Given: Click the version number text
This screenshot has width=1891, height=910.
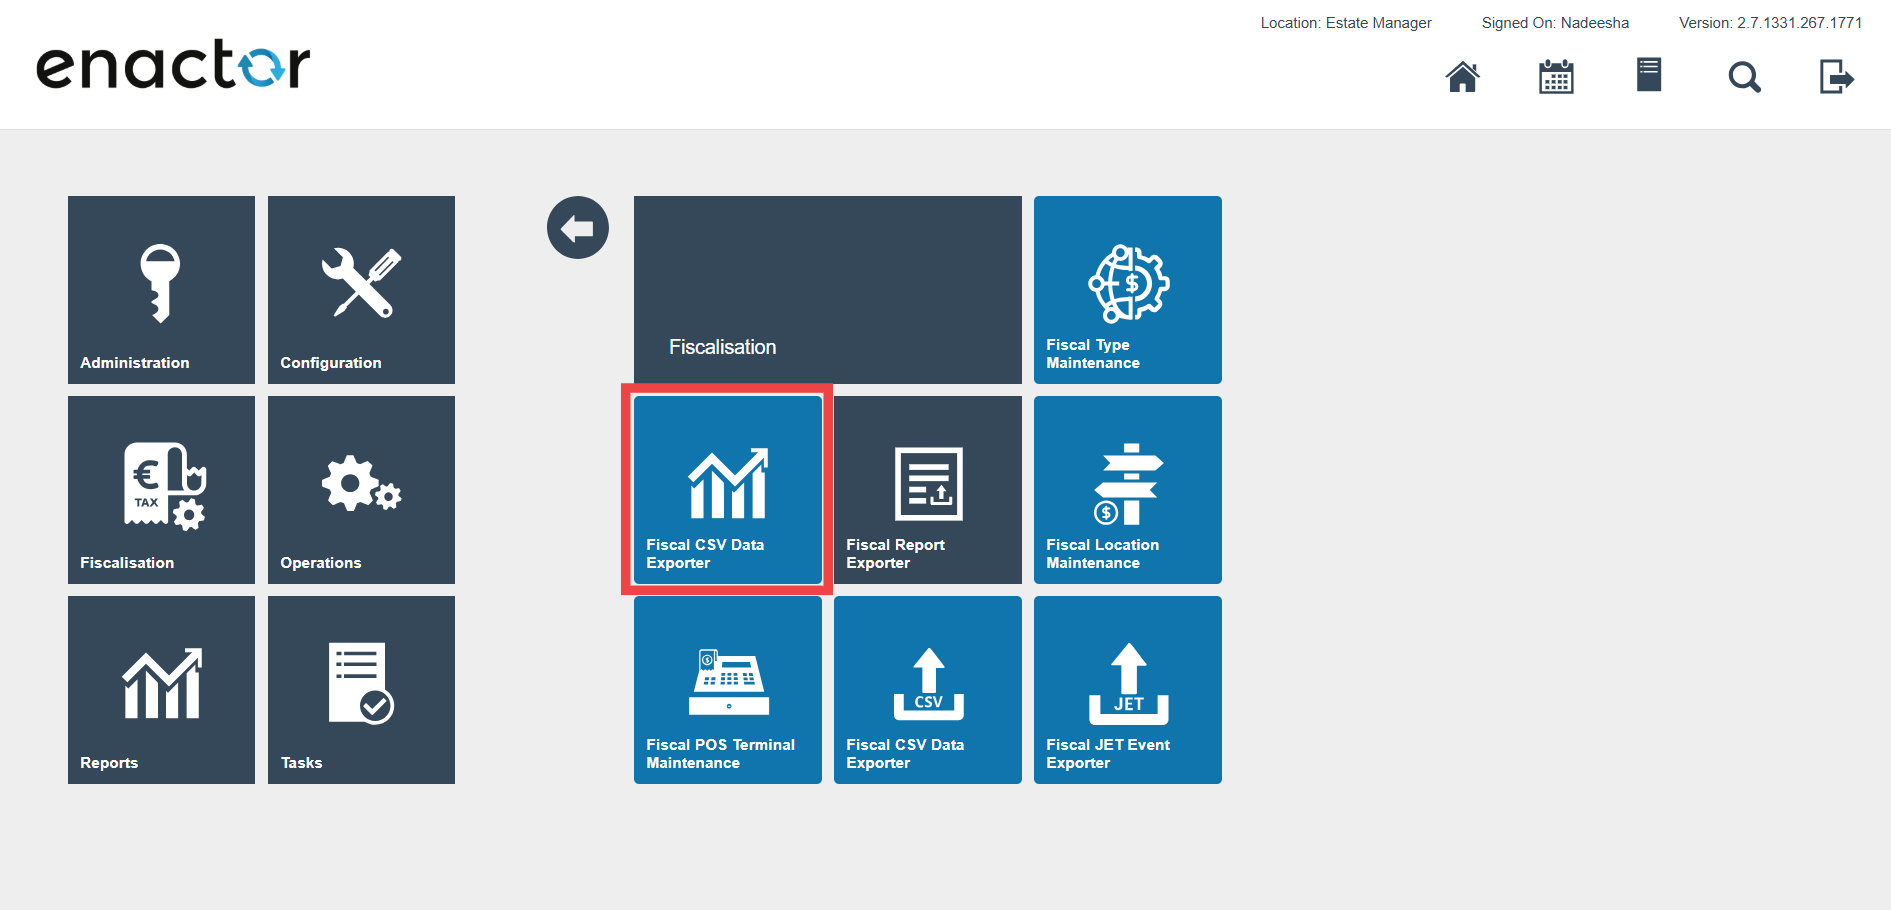Looking at the screenshot, I should click(1770, 23).
